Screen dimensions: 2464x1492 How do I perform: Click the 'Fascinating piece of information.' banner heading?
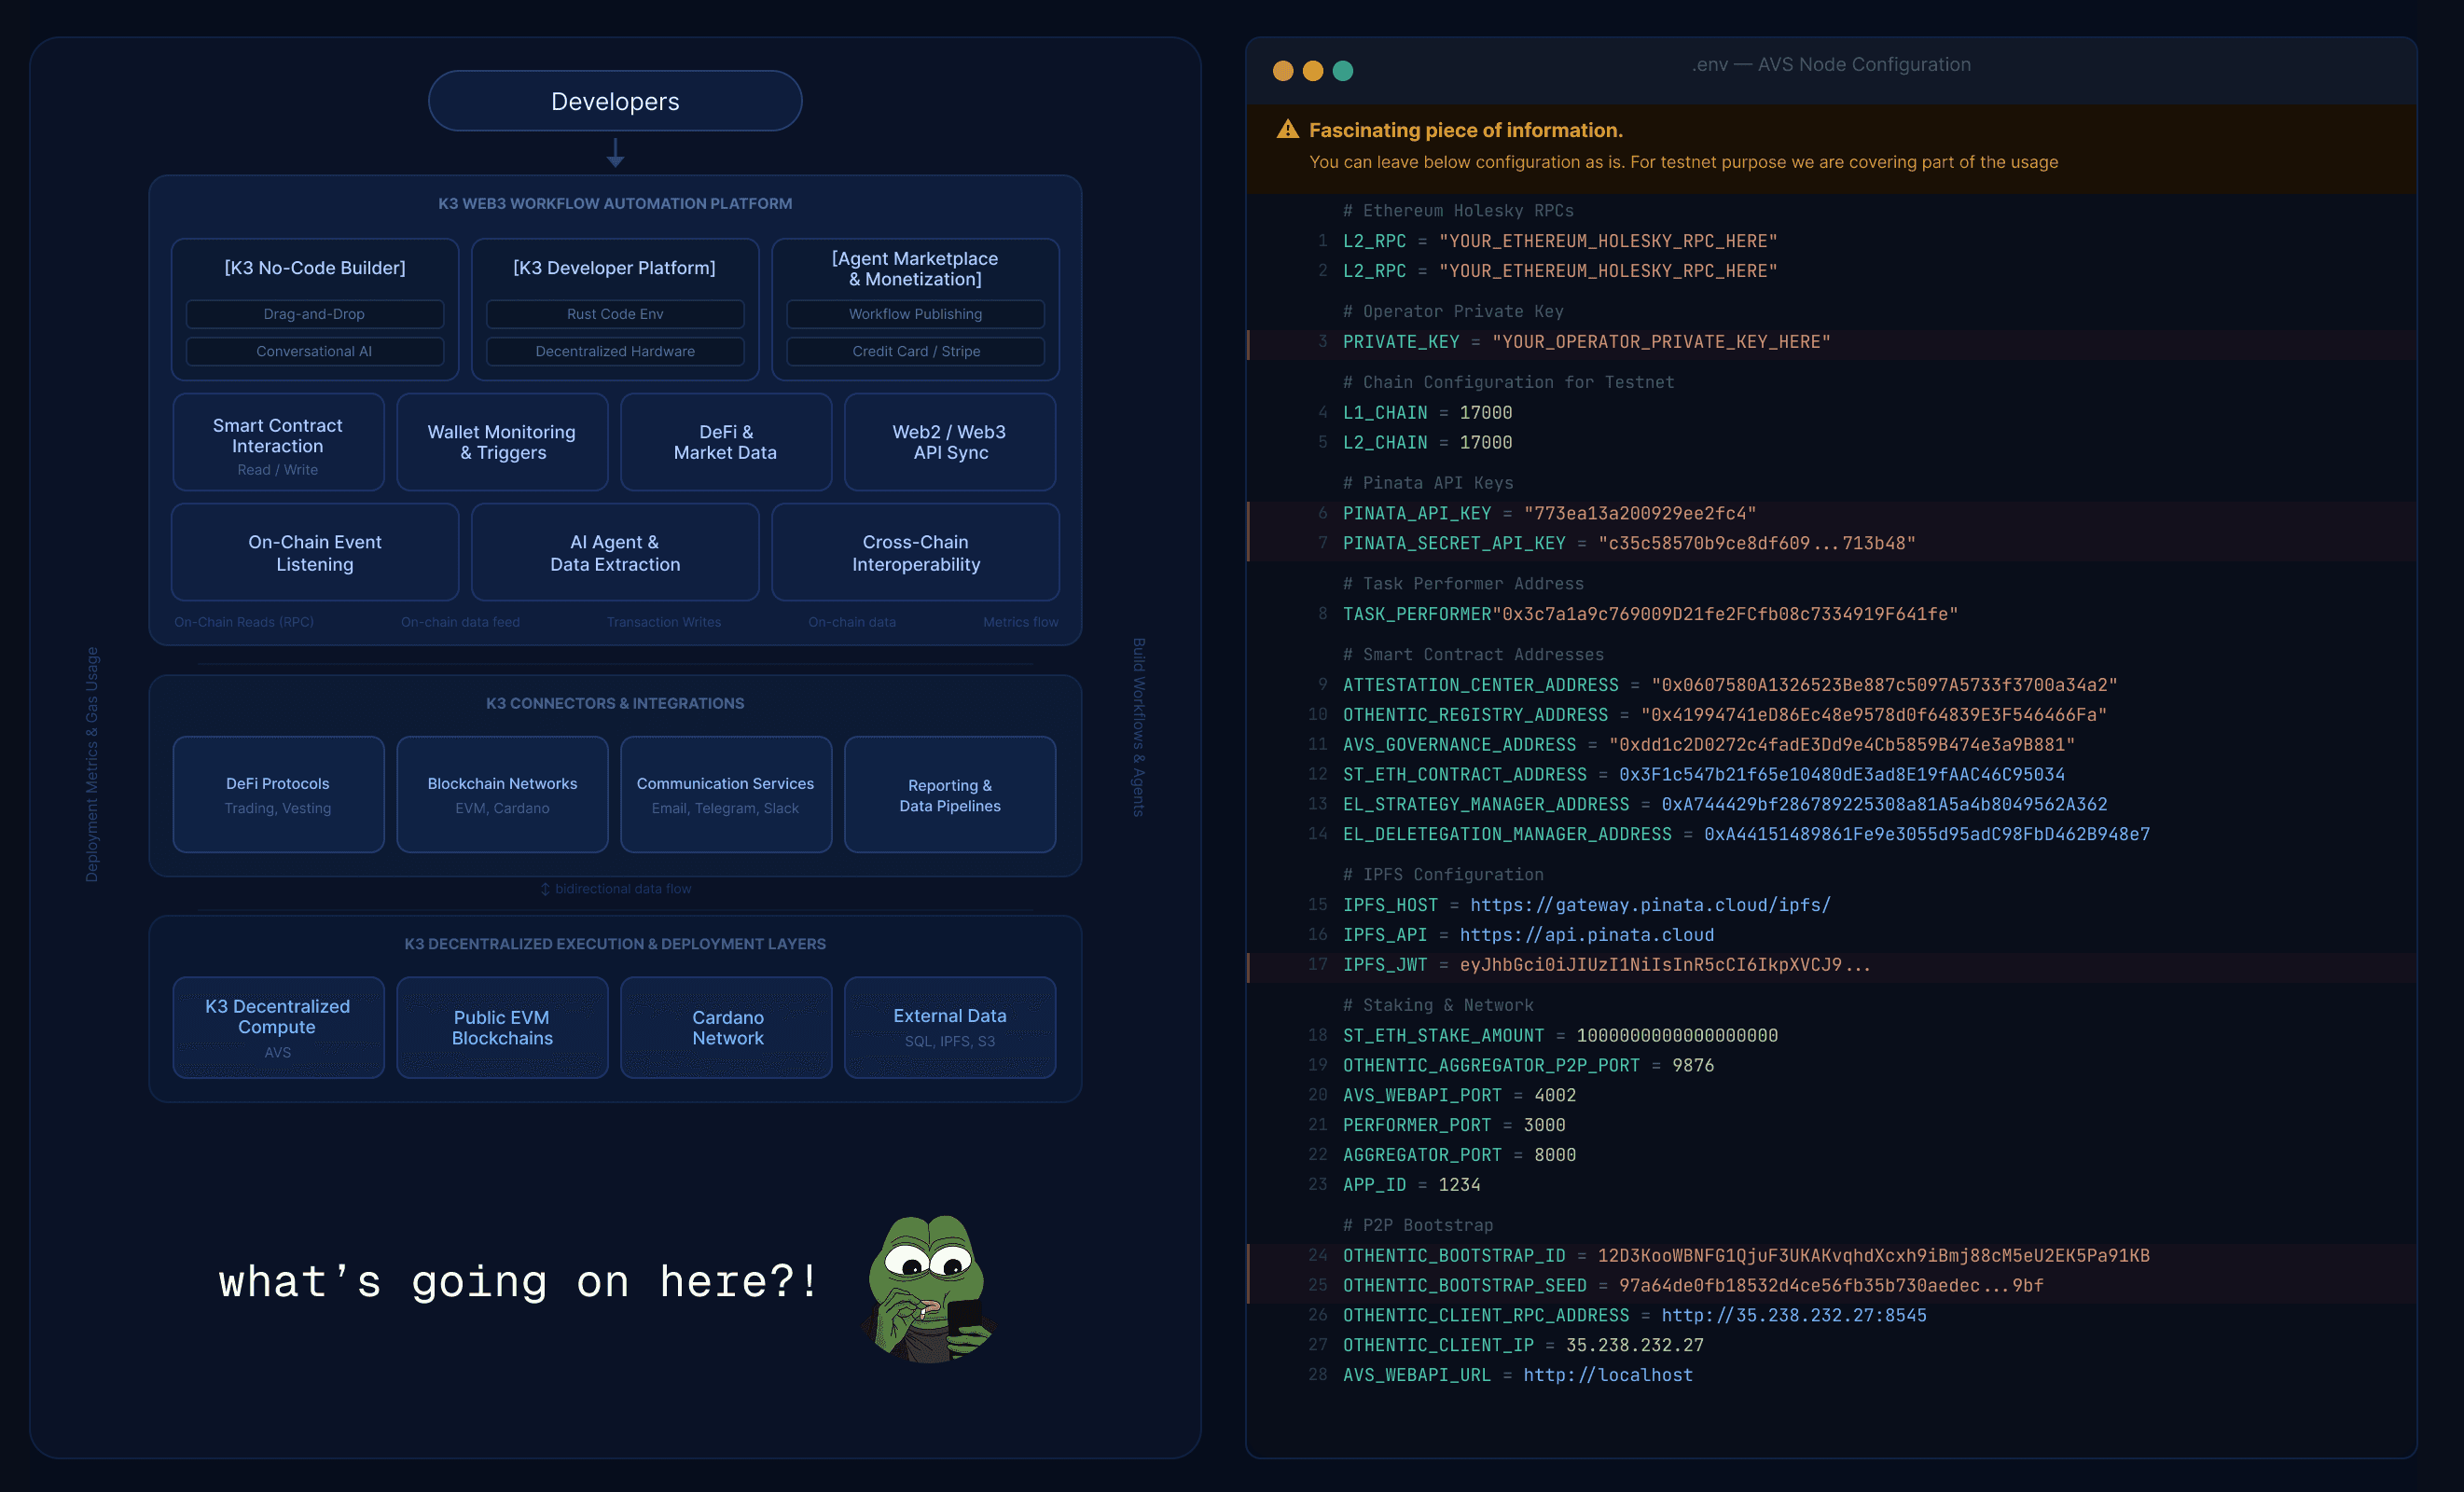[1465, 130]
